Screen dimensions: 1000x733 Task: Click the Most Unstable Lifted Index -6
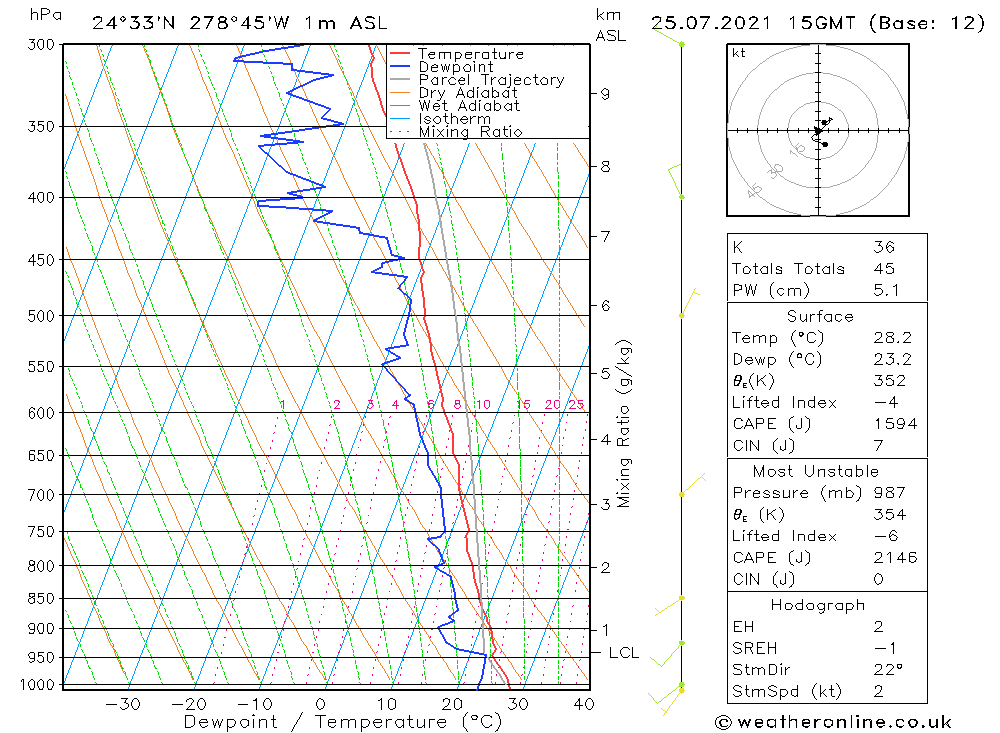click(x=886, y=536)
